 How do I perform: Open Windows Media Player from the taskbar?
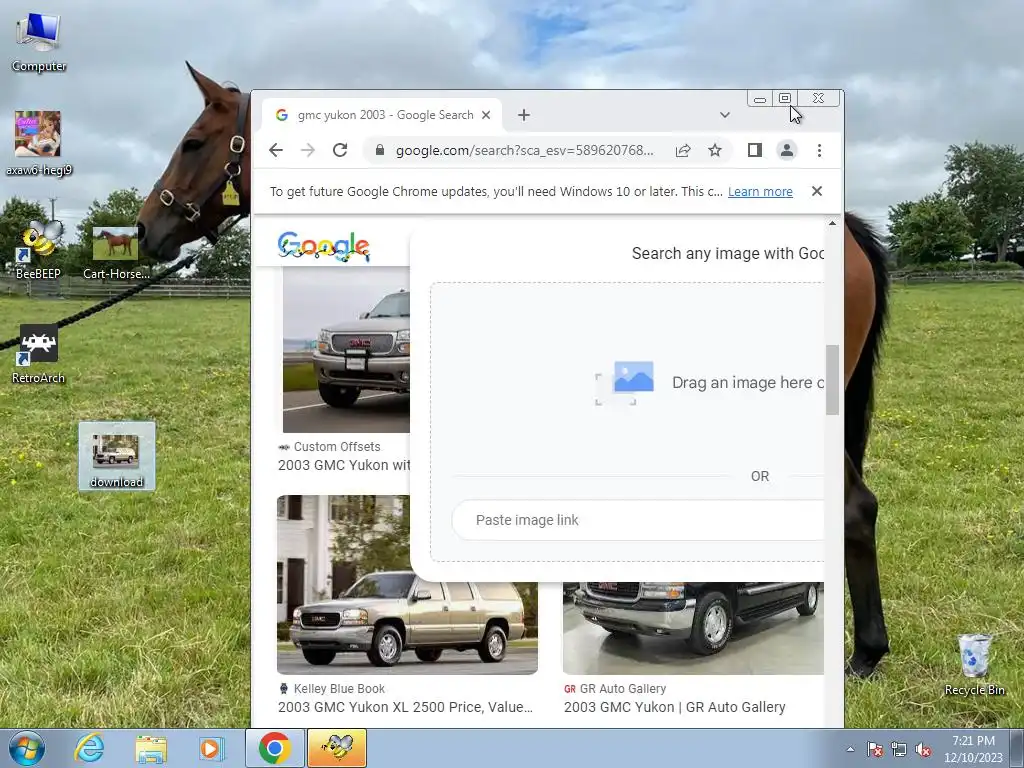211,748
